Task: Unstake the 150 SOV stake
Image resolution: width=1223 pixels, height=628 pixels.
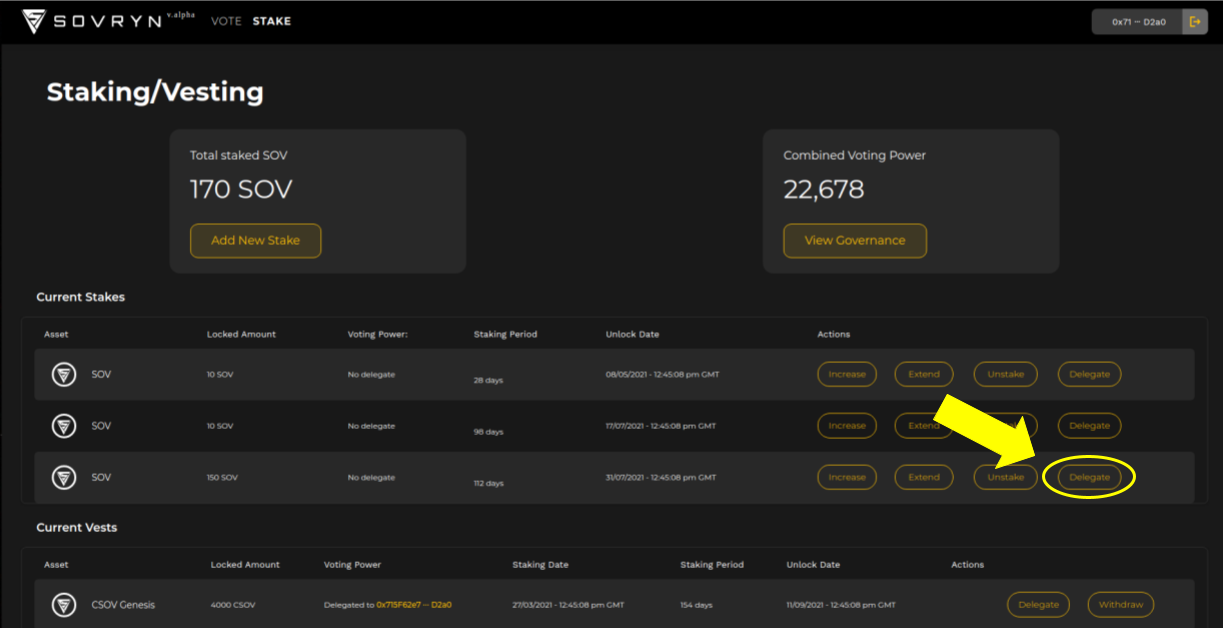Action: pyautogui.click(x=1006, y=478)
